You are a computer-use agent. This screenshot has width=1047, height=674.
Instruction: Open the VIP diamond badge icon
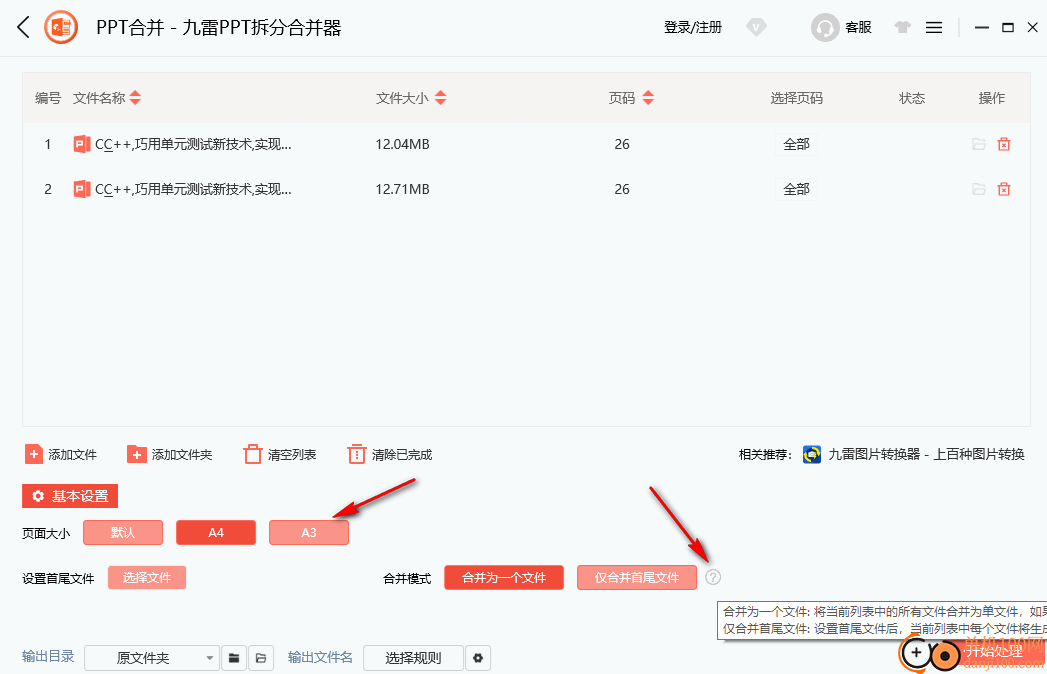(756, 27)
